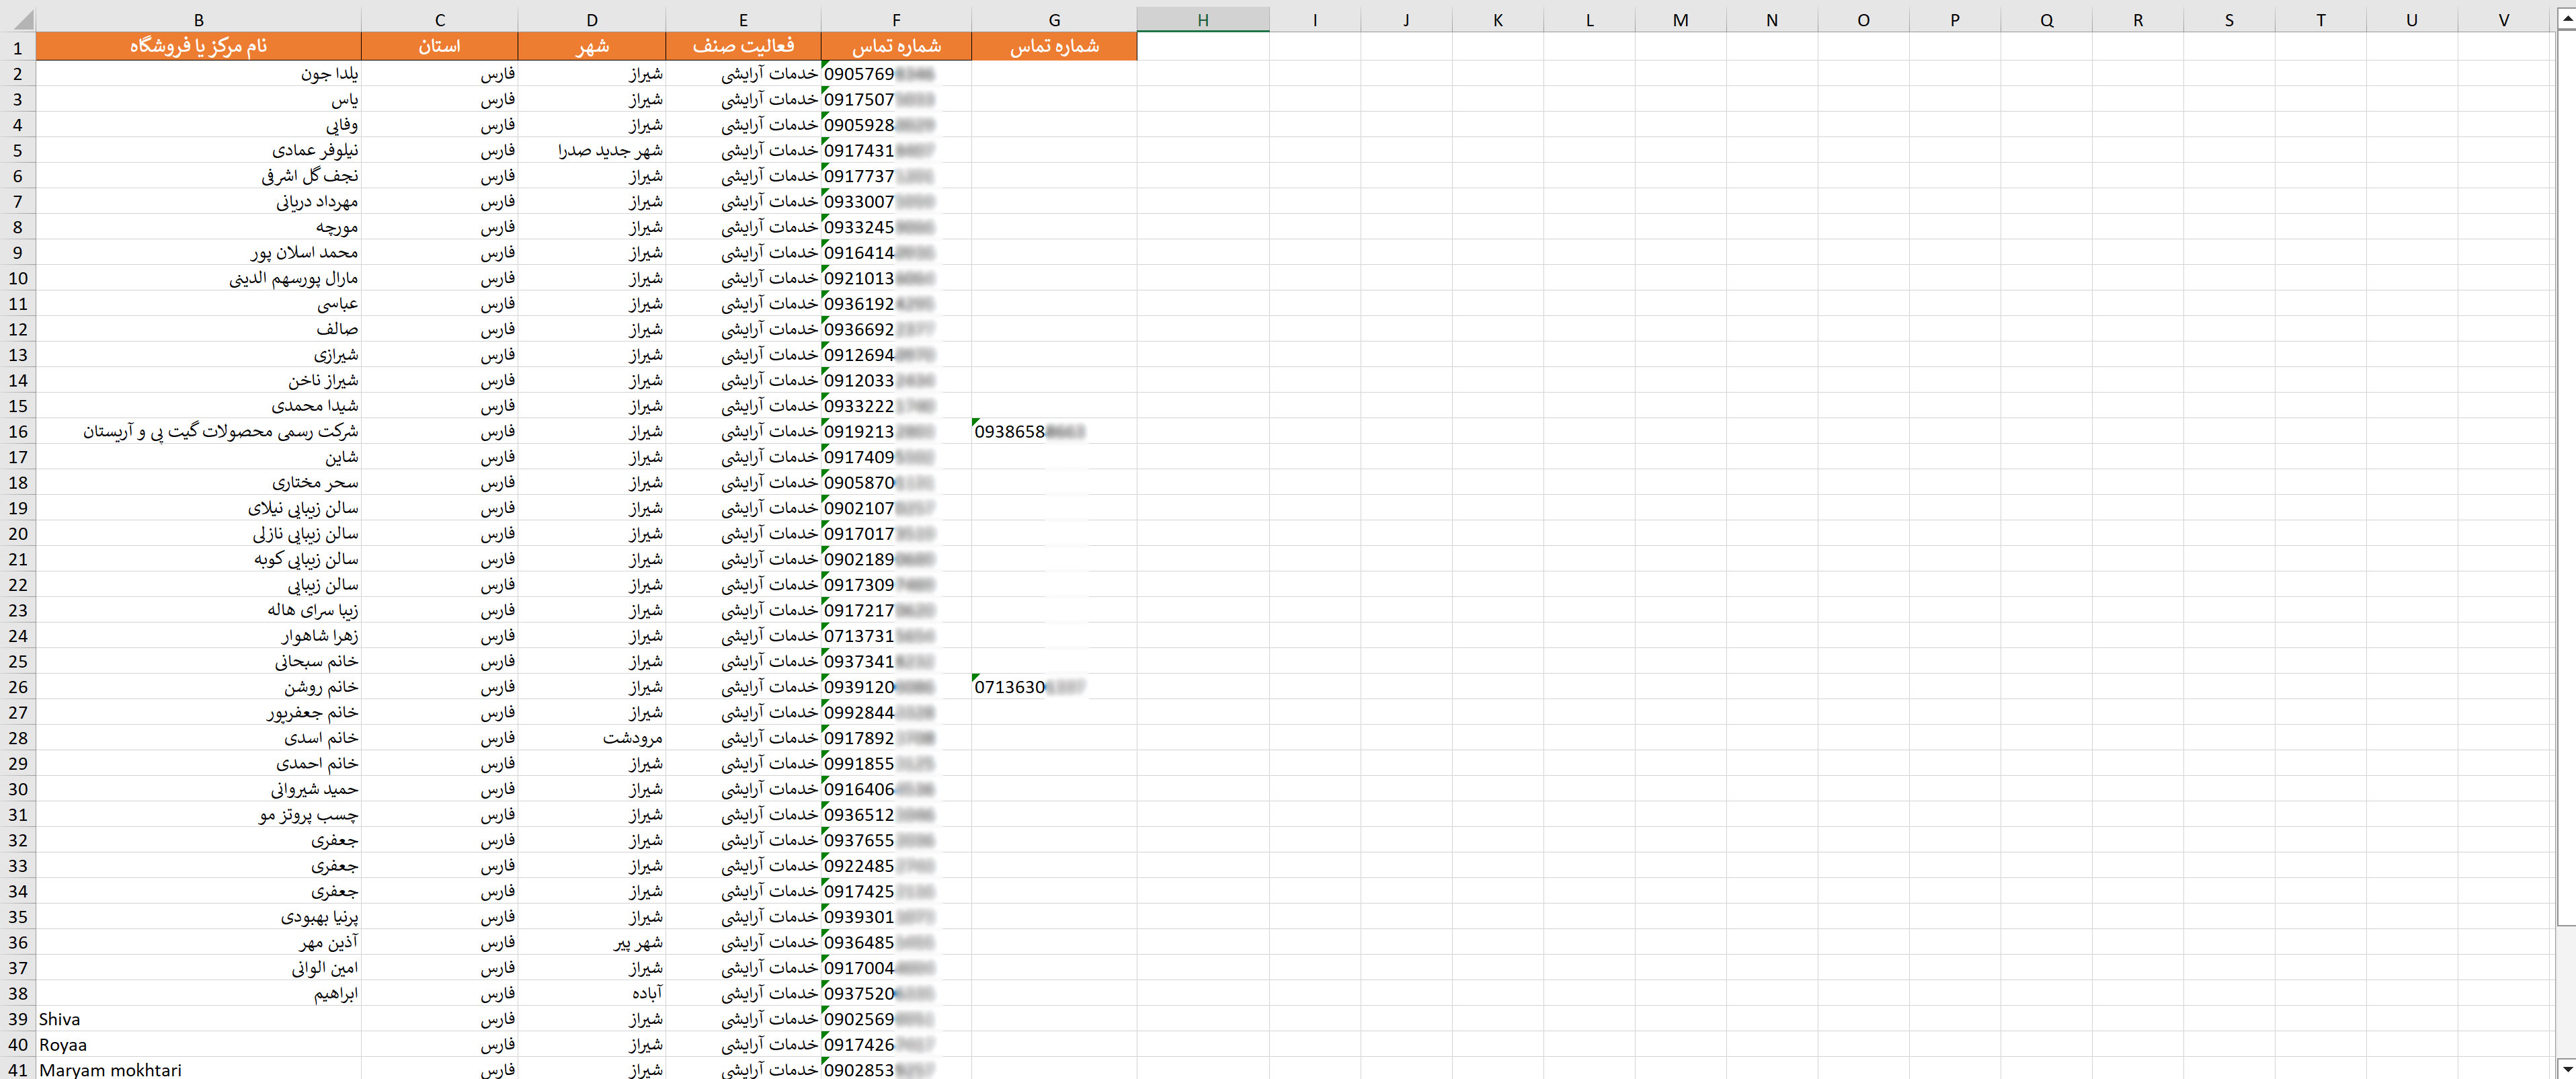Select cell 'مورچه'
Image resolution: width=2576 pixels, height=1079 pixels.
(198, 226)
